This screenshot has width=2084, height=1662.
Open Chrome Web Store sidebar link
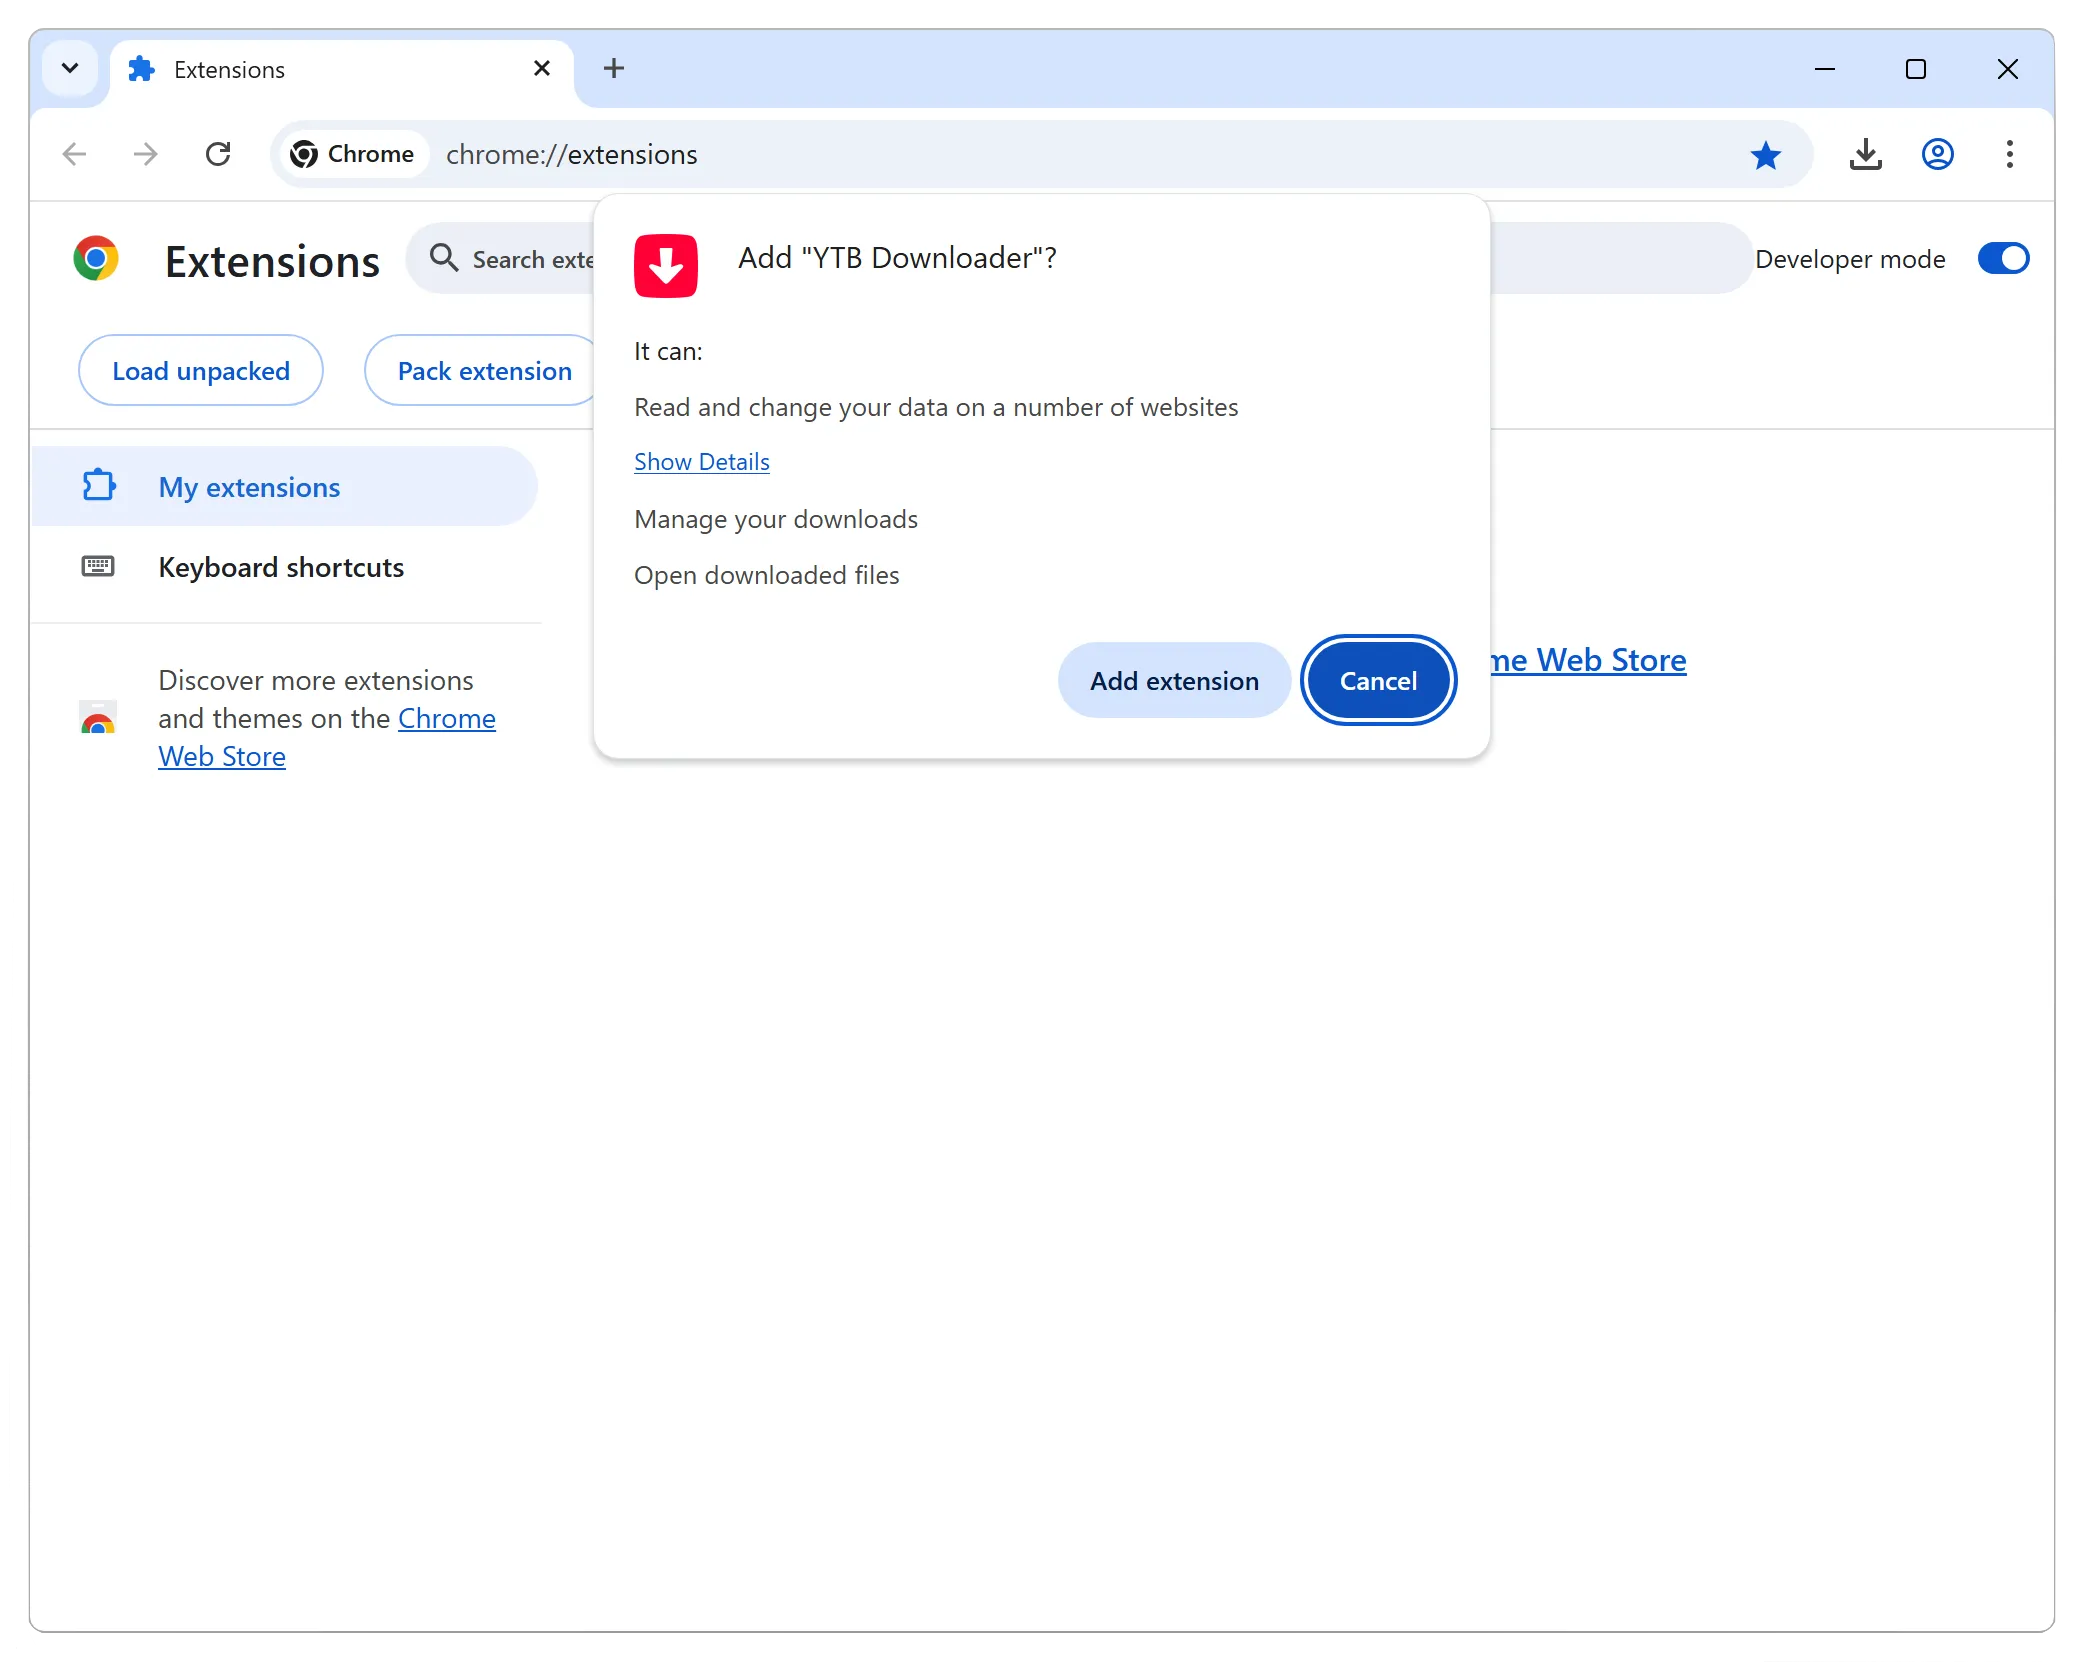[x=327, y=737]
